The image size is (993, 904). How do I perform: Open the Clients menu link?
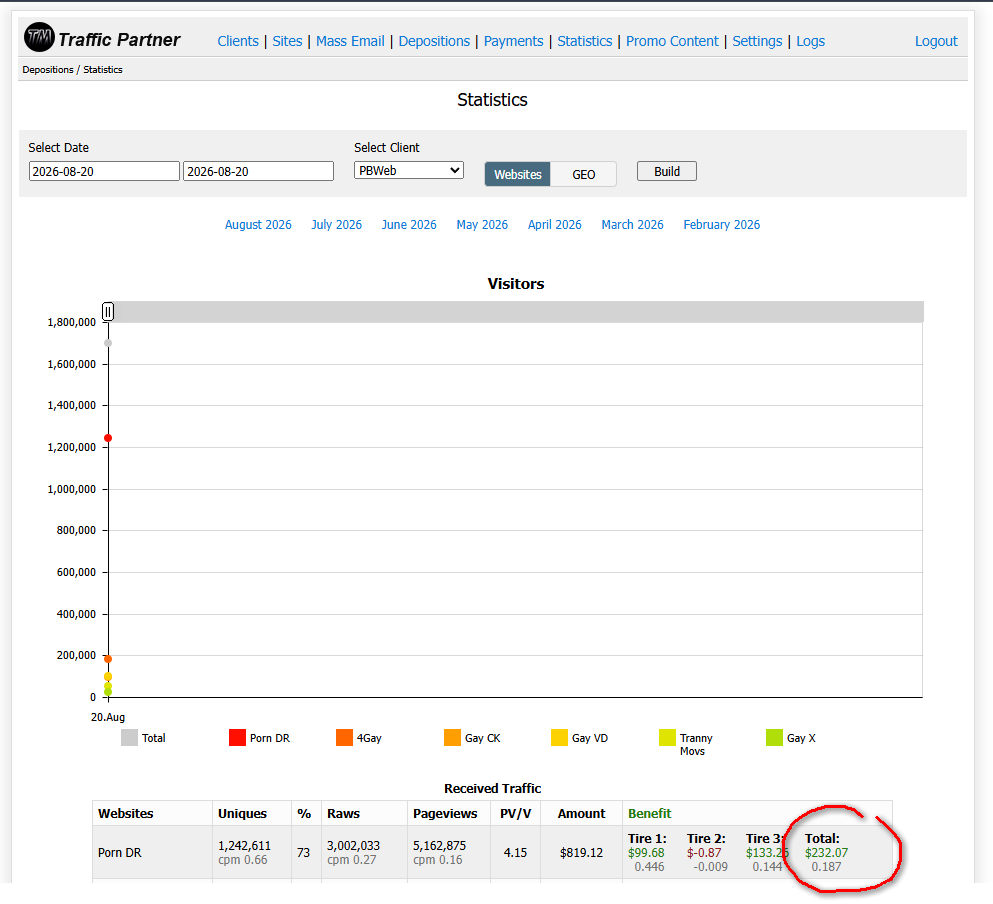[238, 41]
